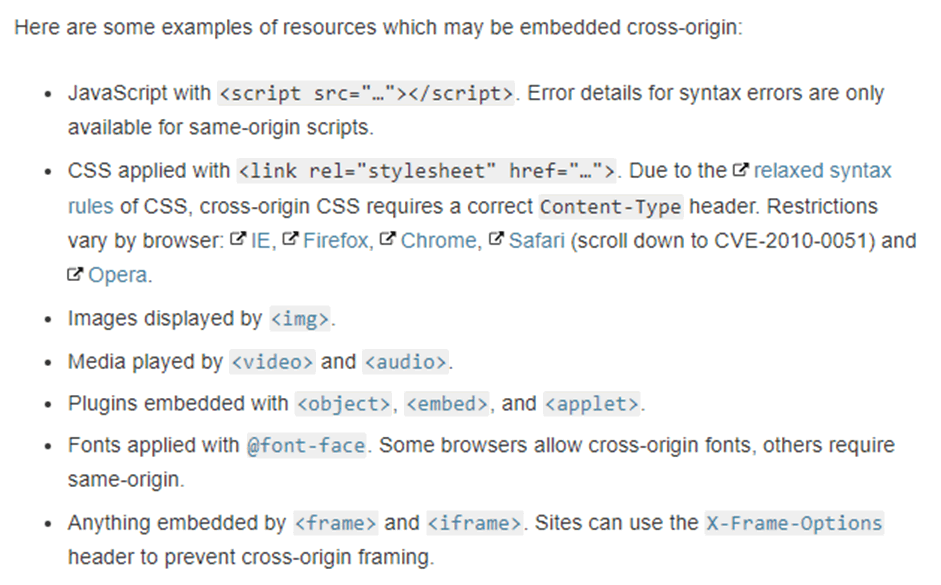Click the <audio> element link
This screenshot has width=941, height=585.
click(406, 362)
